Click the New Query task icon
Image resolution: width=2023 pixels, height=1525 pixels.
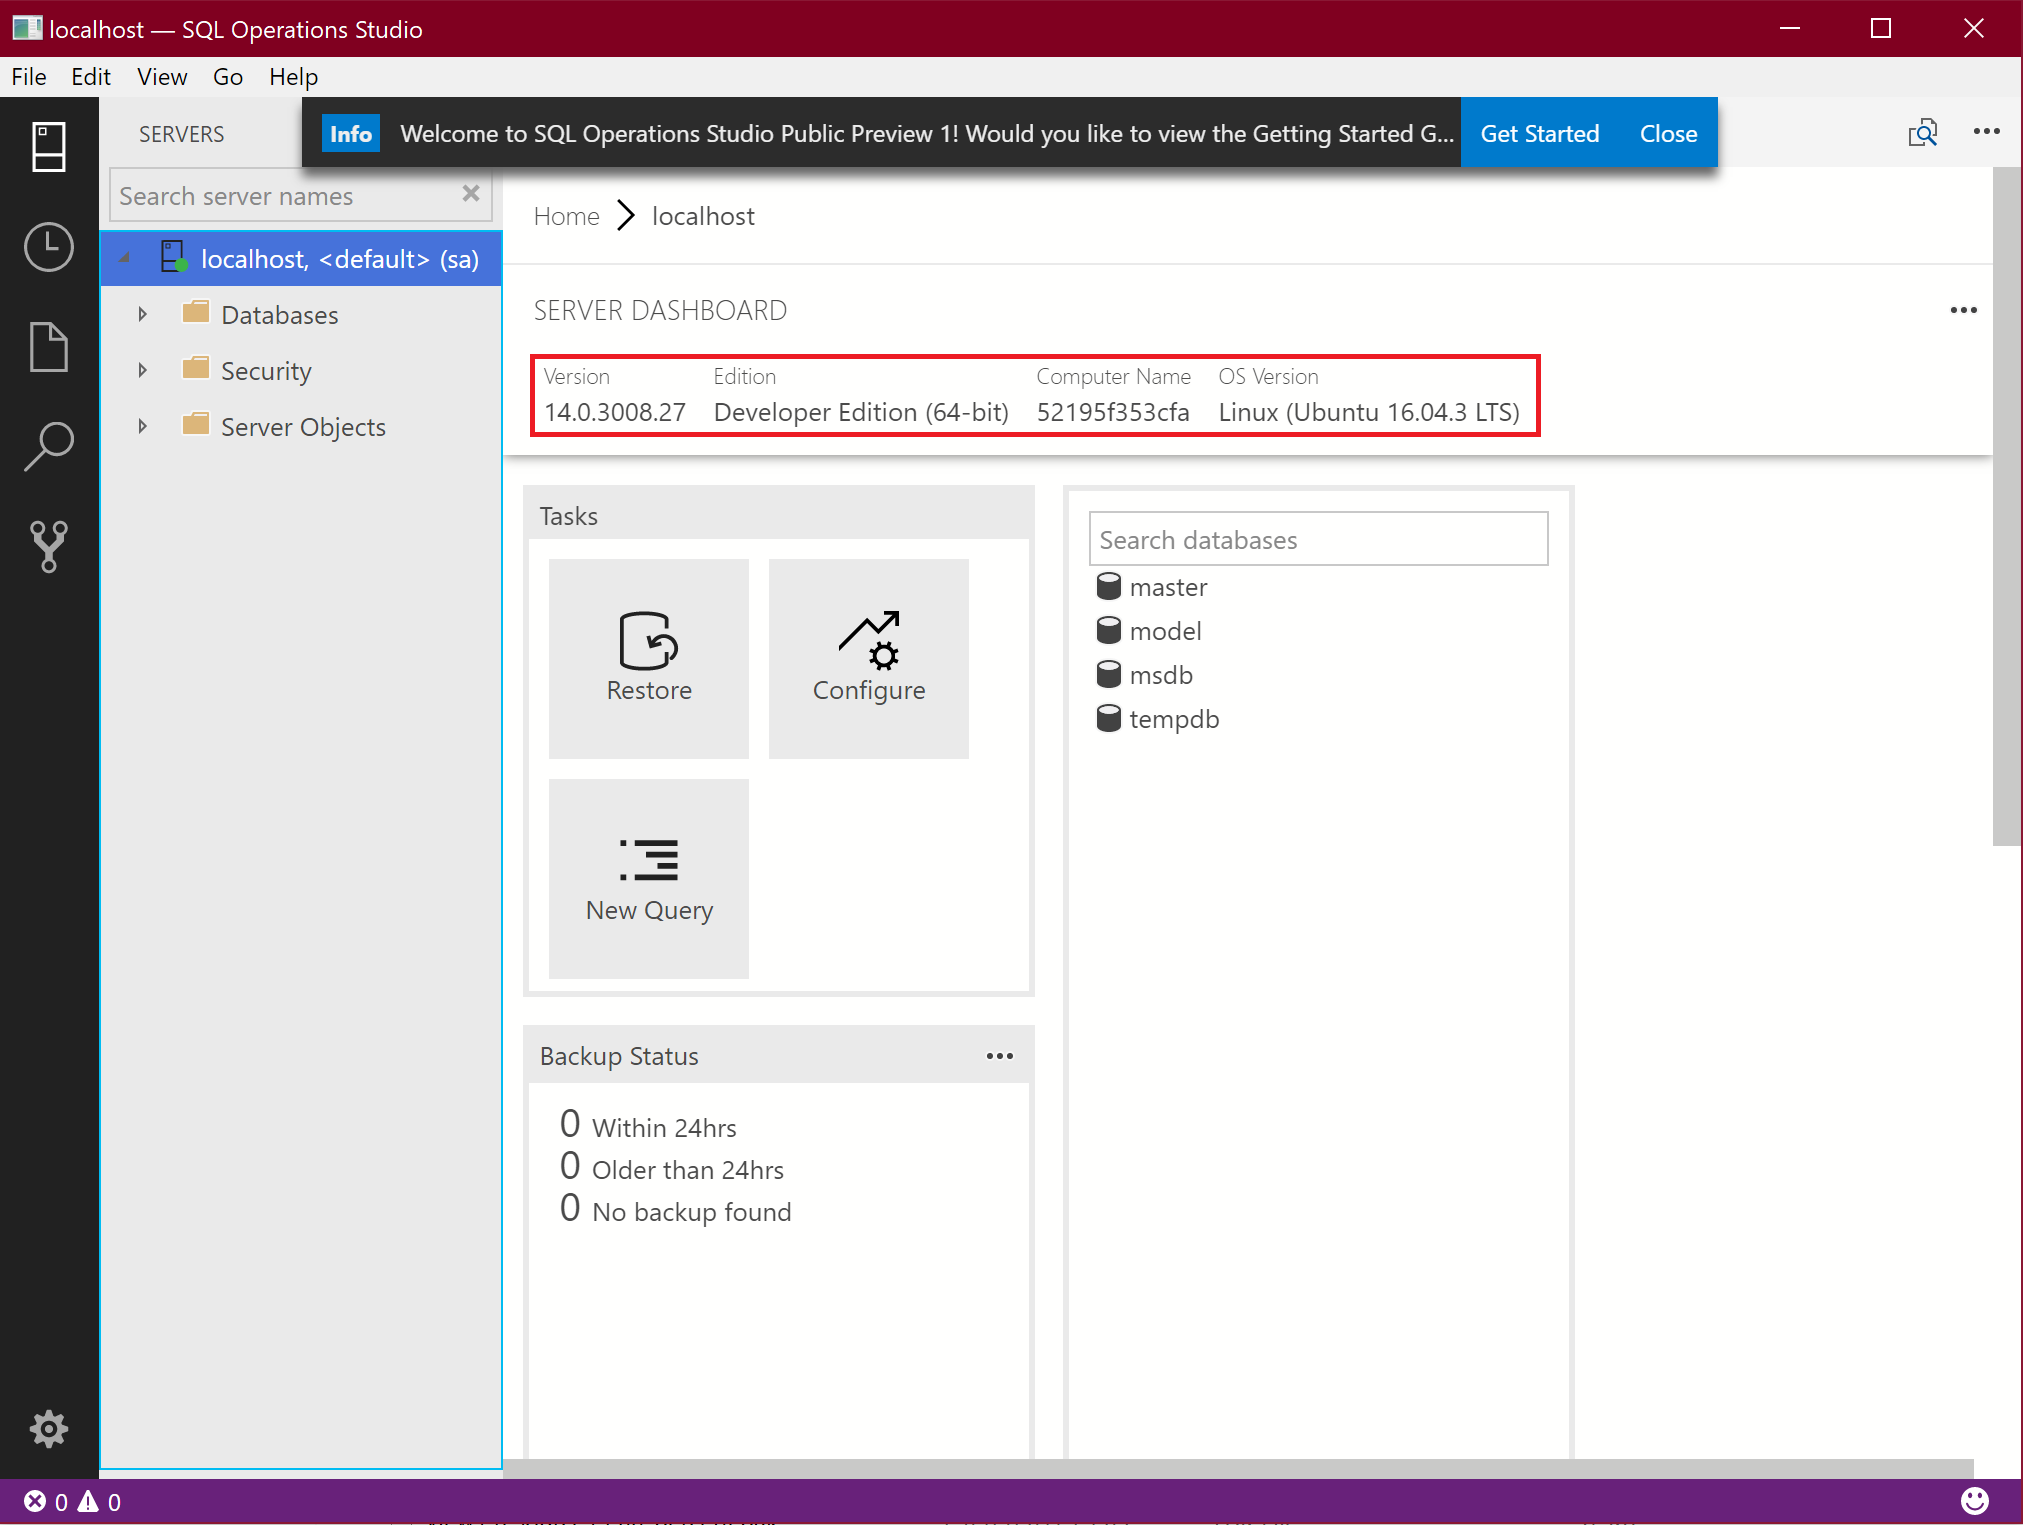pos(649,860)
